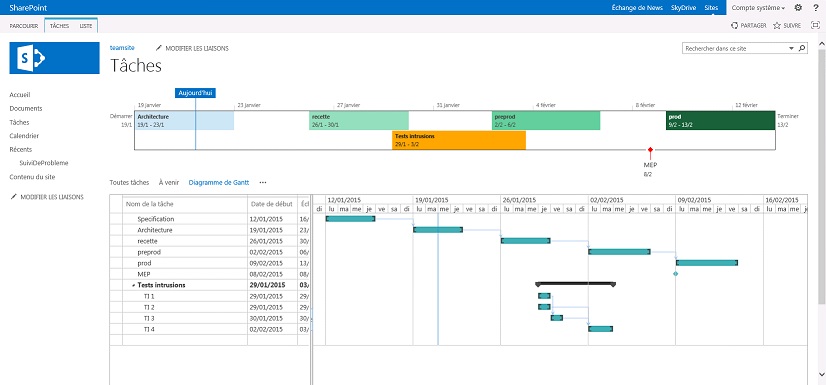Click the Aujourd'hui today marker
The image size is (826, 385).
(x=195, y=93)
